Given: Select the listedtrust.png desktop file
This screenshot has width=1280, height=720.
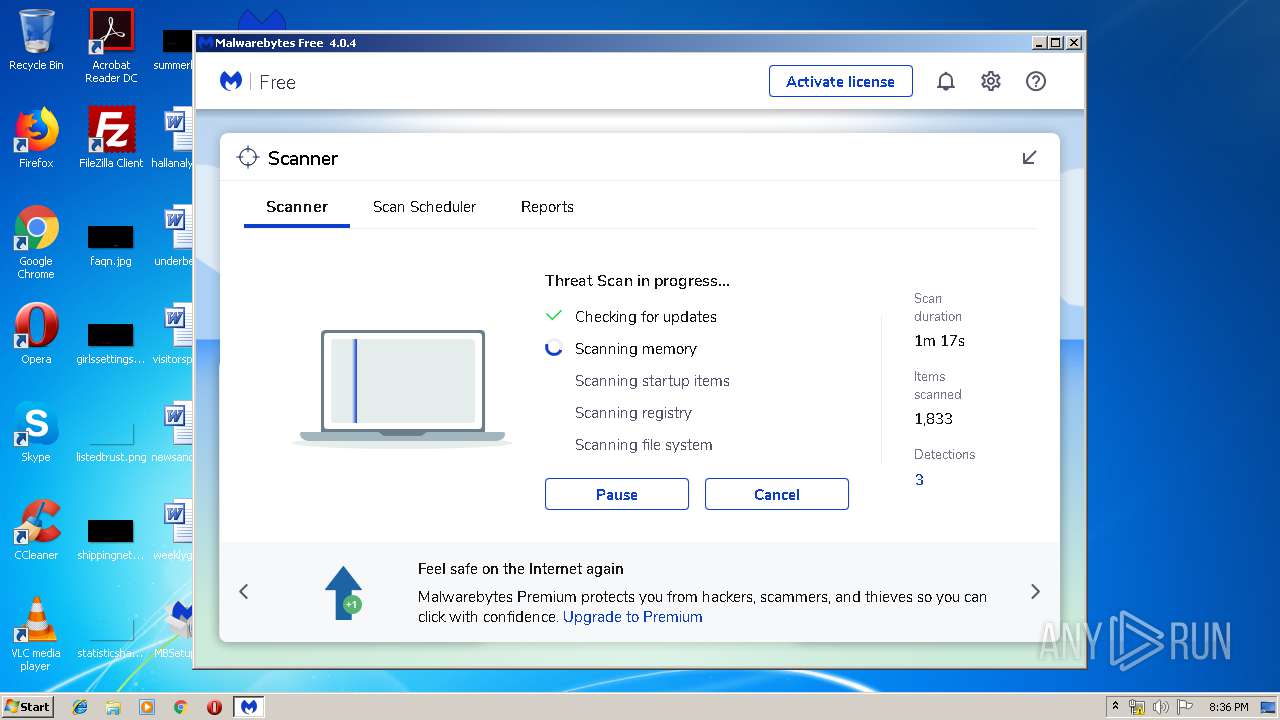Looking at the screenshot, I should click(111, 442).
